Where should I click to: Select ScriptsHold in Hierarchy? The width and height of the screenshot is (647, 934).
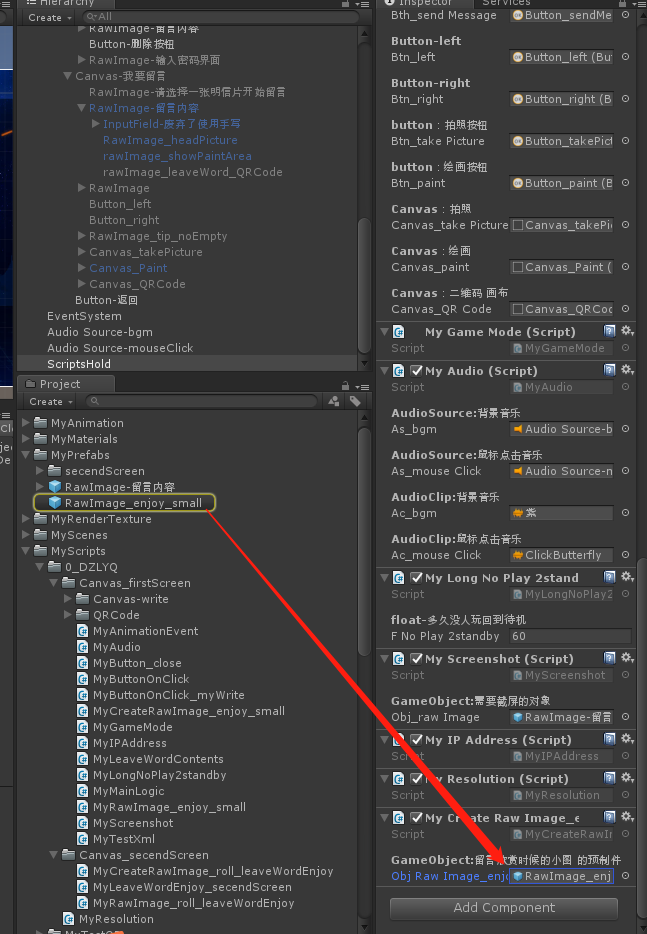79,364
